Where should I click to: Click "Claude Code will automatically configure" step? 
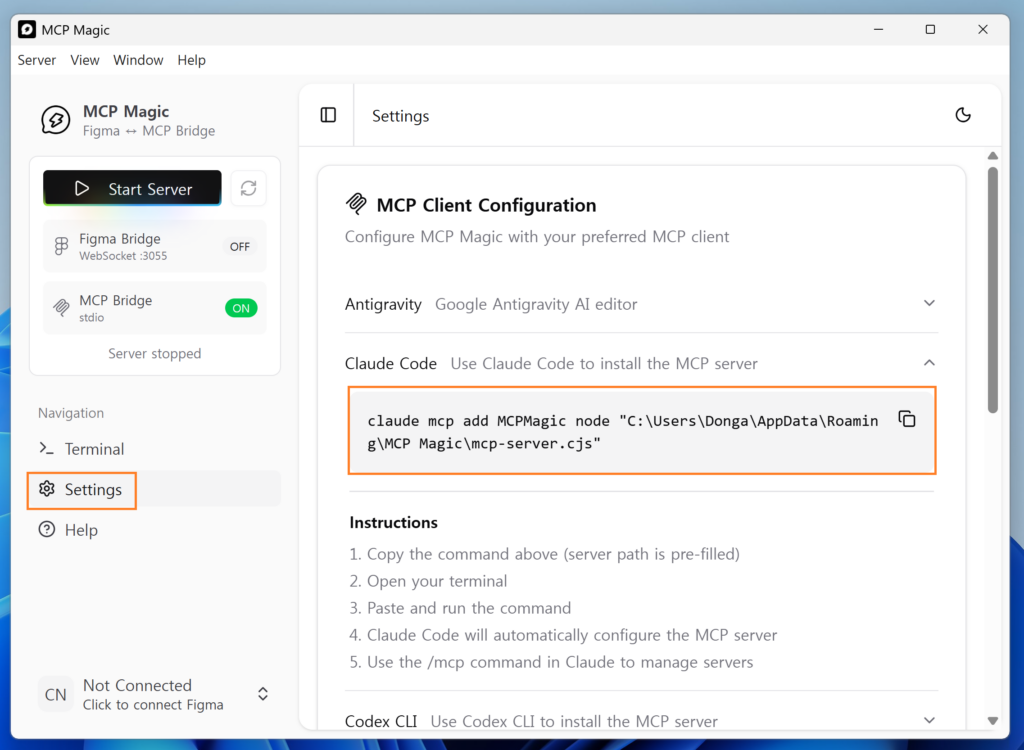click(572, 635)
